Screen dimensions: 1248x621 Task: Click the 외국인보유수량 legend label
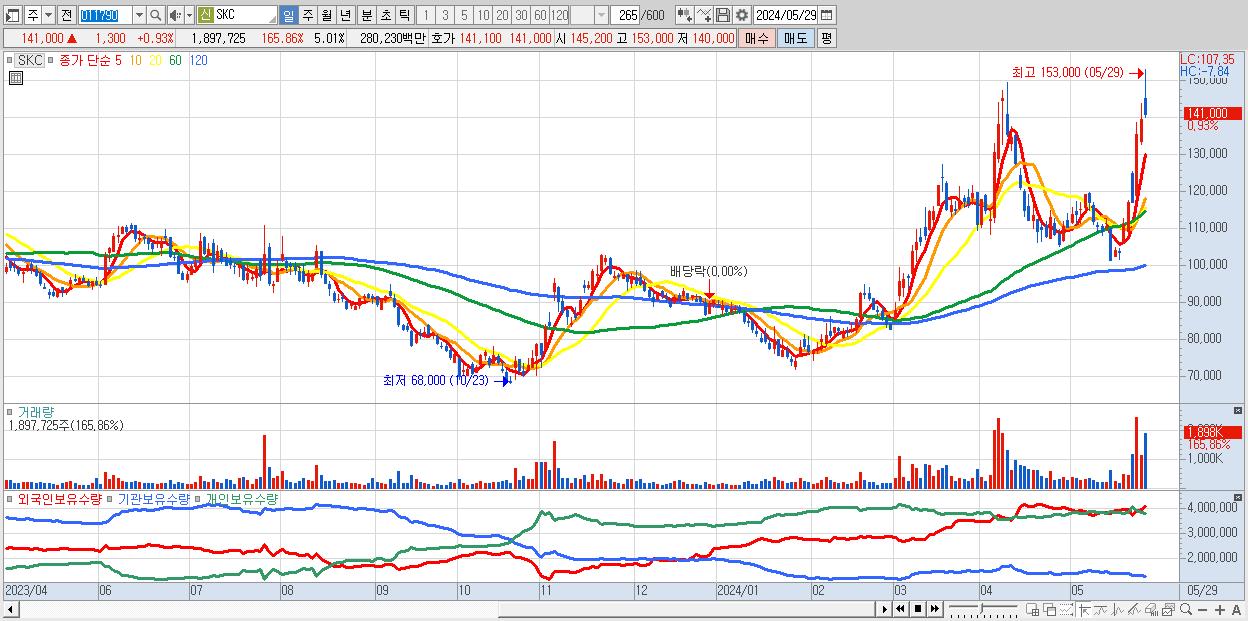(58, 498)
